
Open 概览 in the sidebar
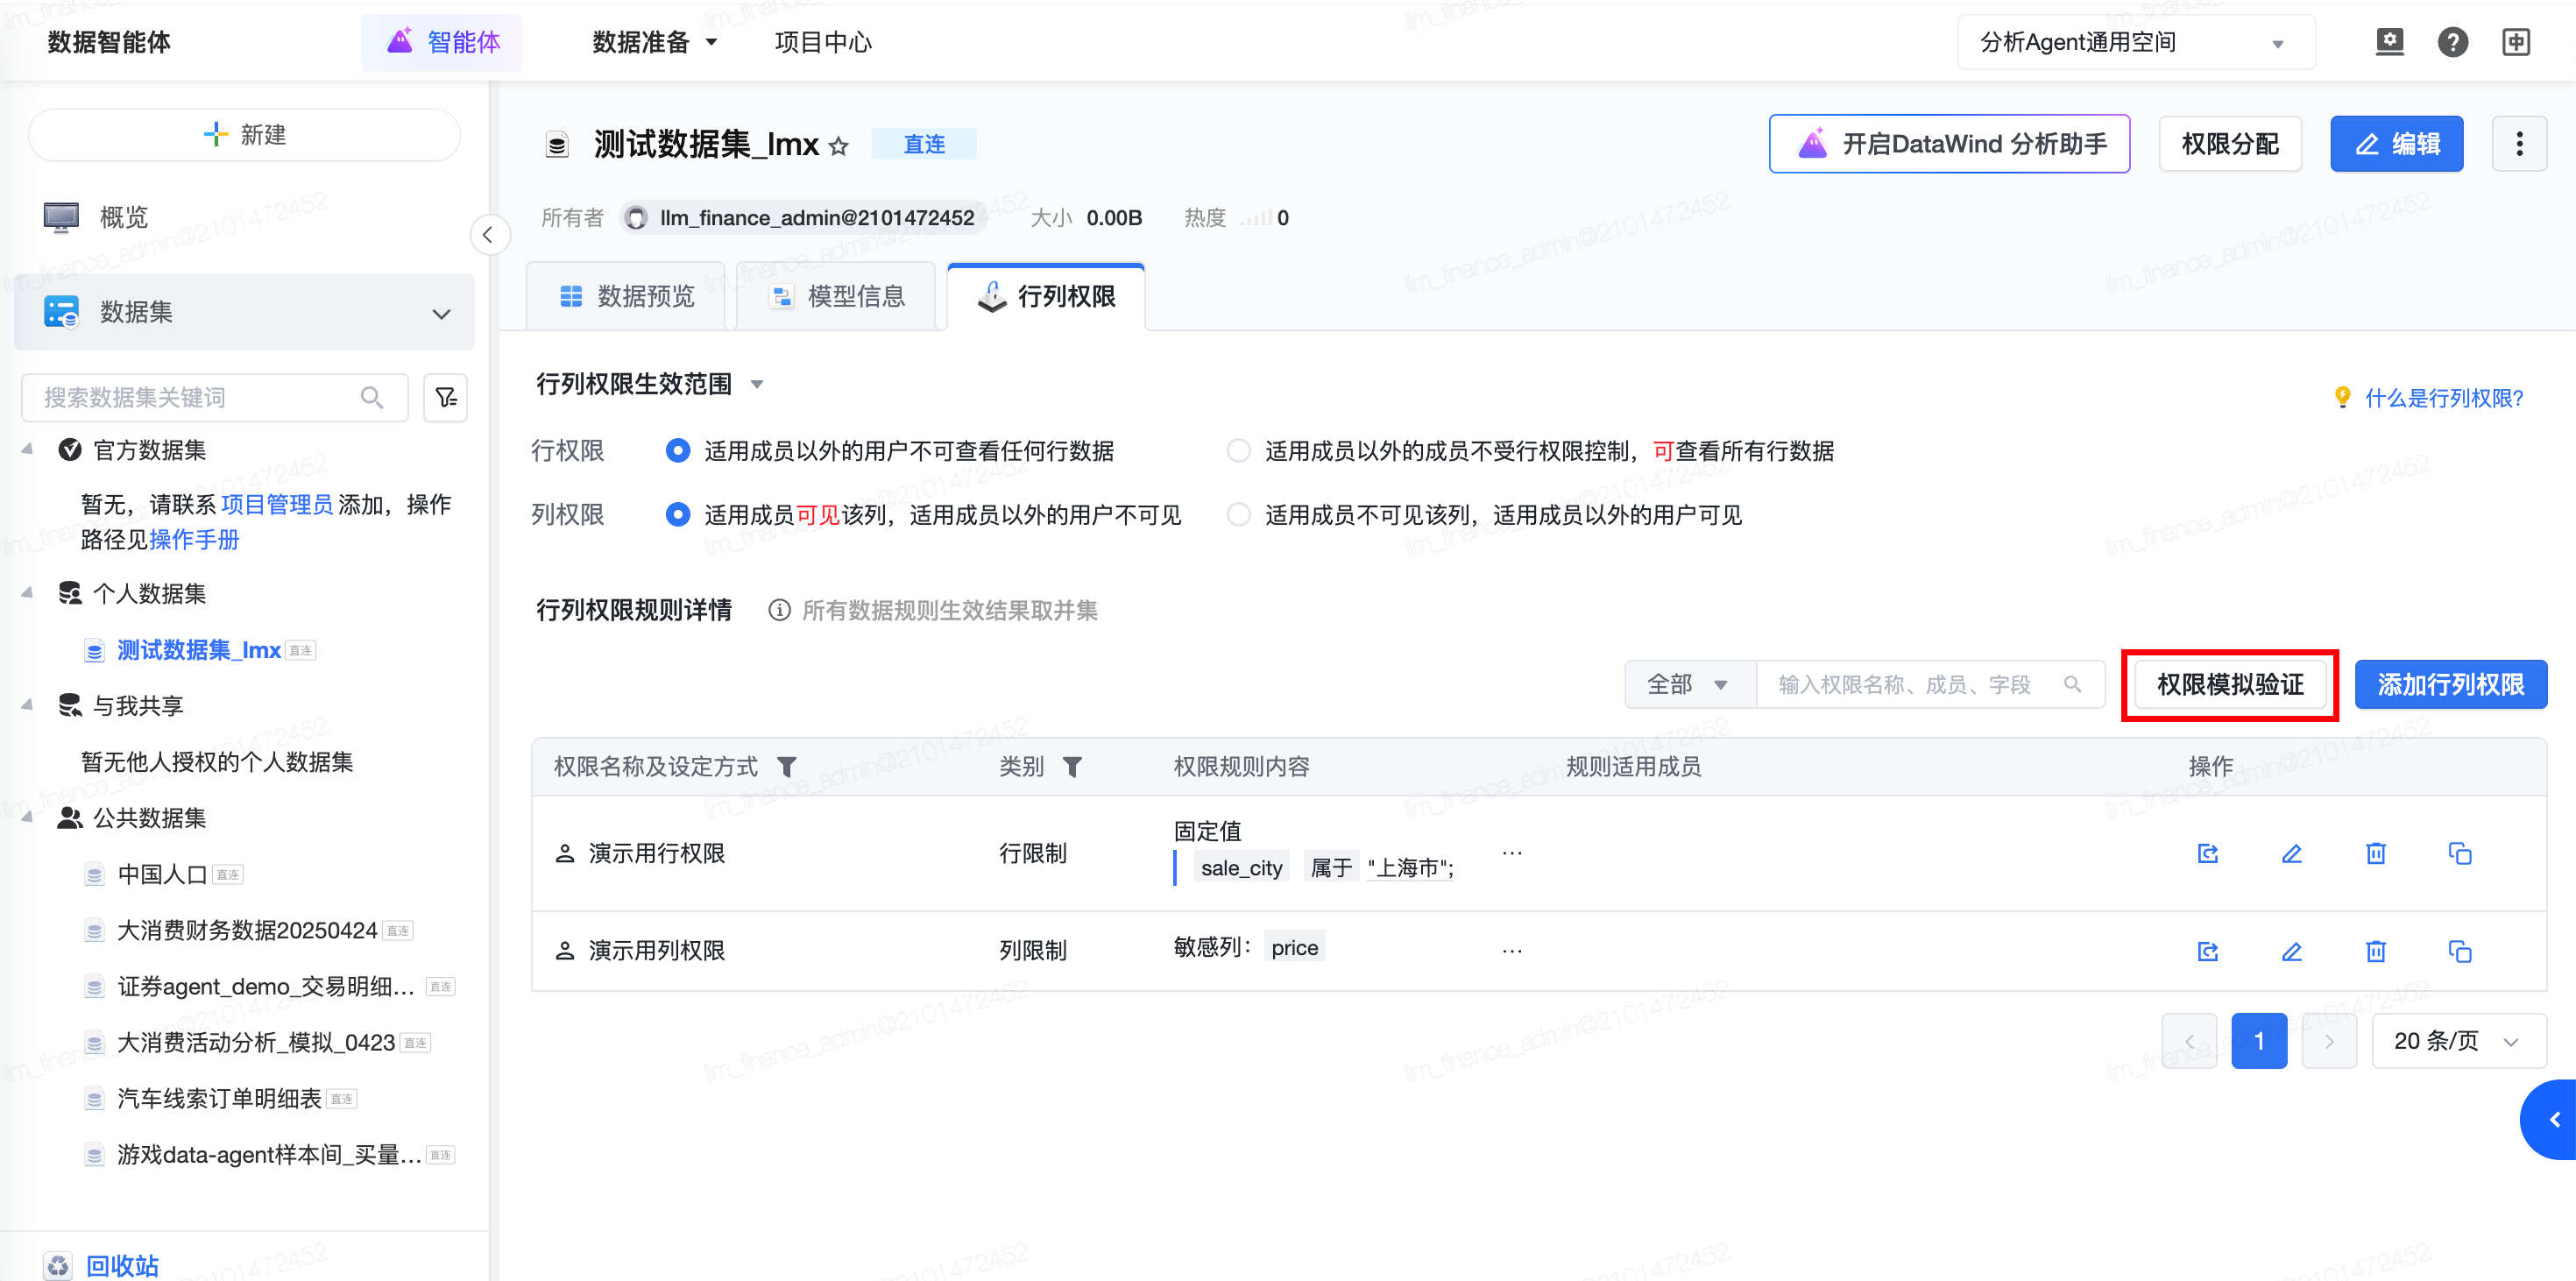coord(244,217)
